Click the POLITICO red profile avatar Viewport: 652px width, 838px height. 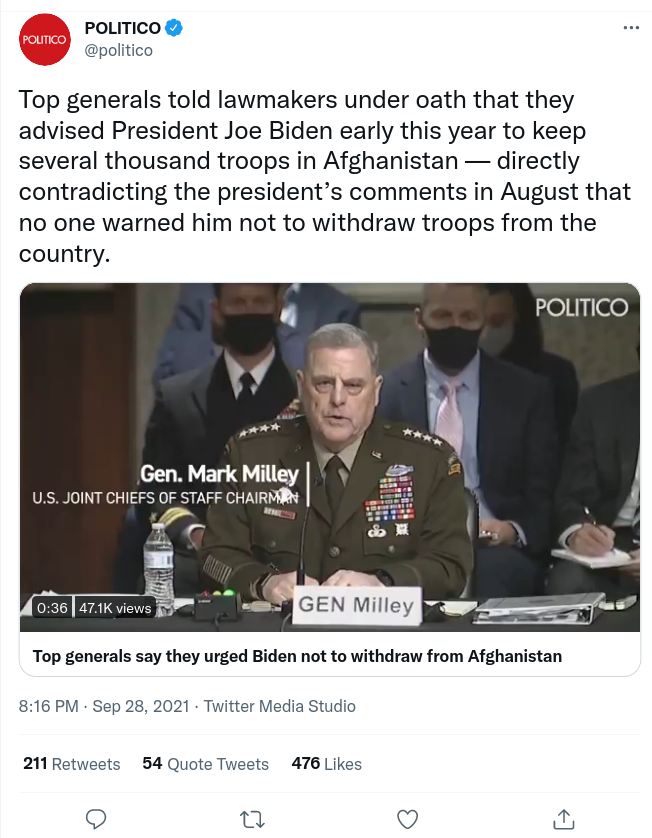pos(44,40)
